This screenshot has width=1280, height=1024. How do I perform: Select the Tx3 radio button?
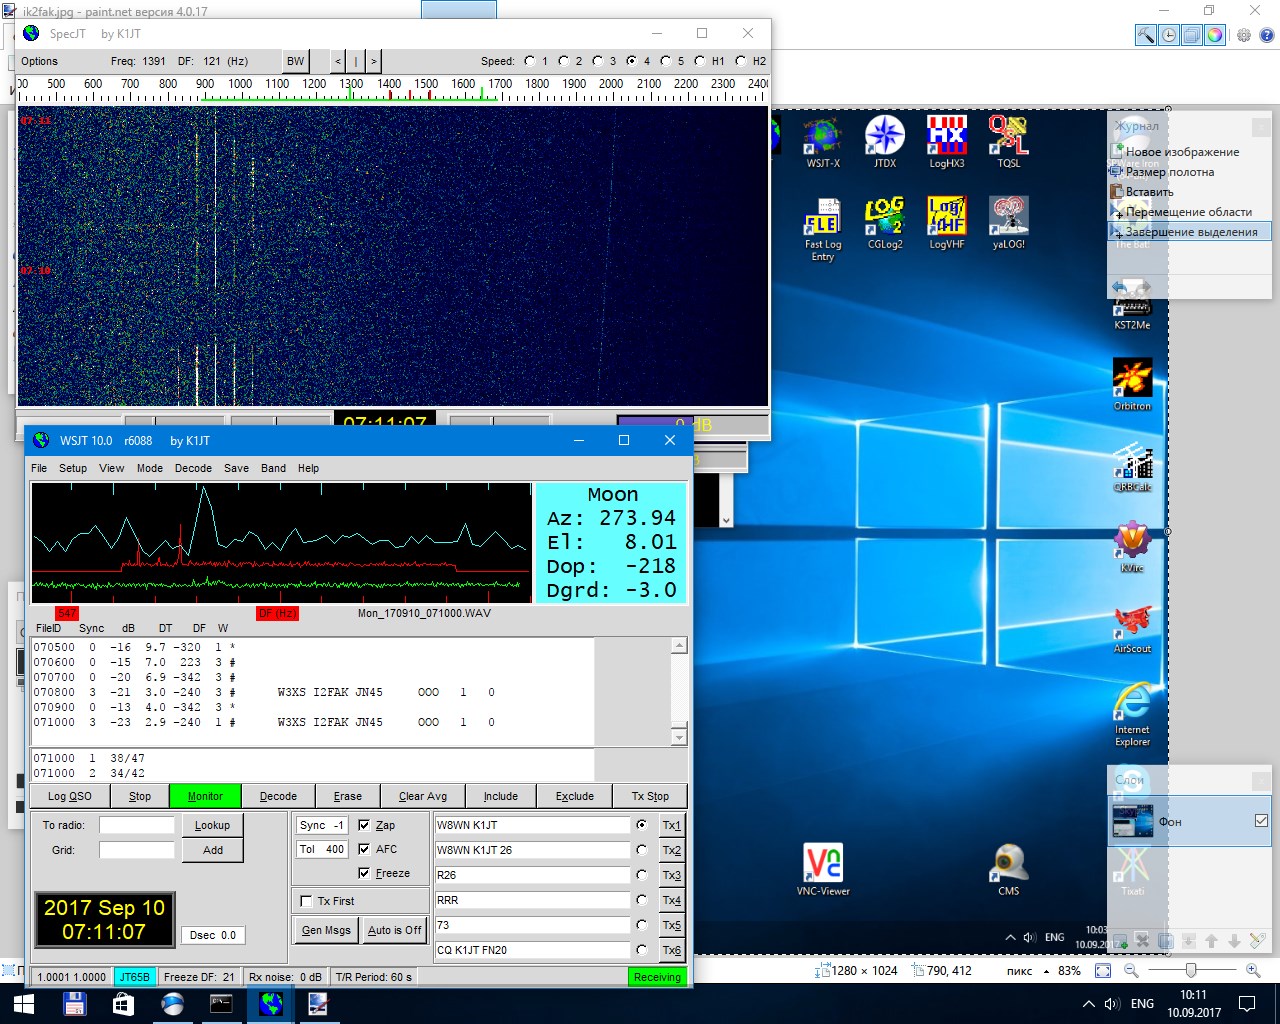641,875
